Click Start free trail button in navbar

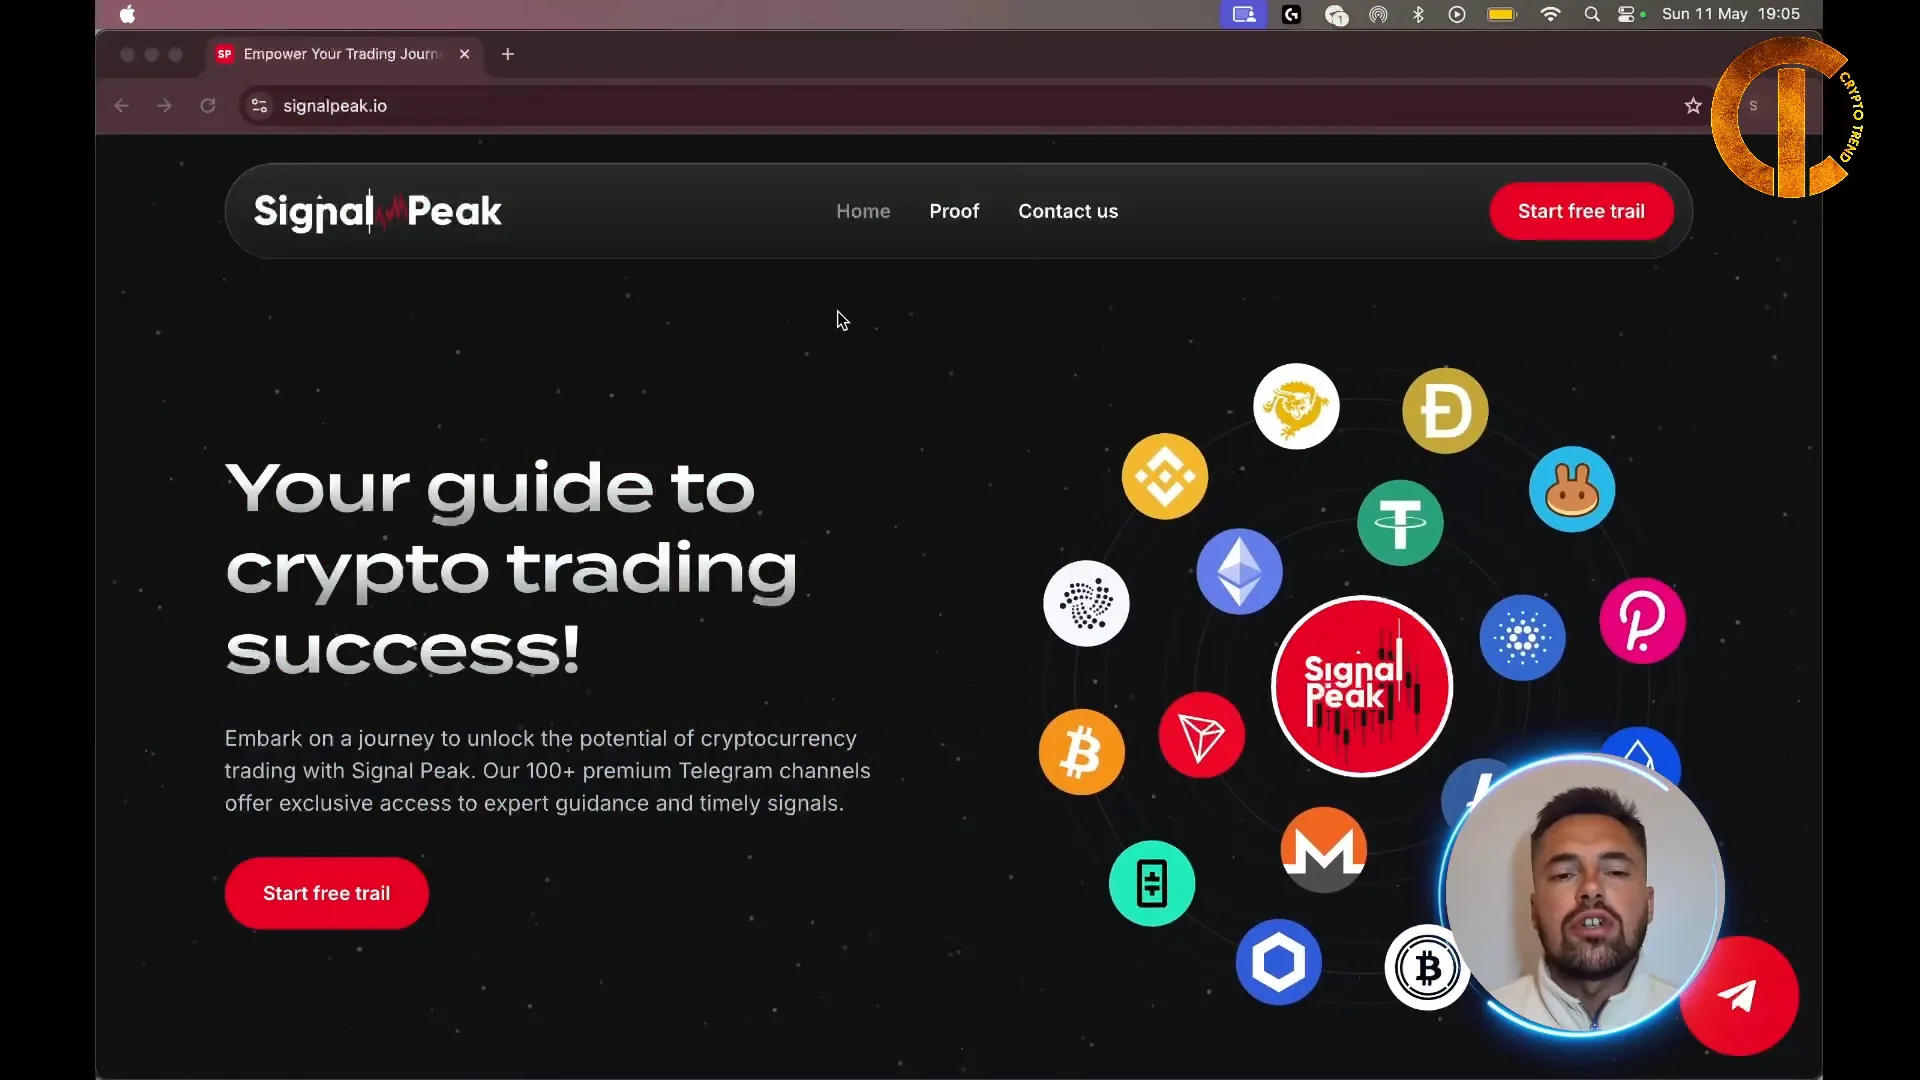point(1581,211)
